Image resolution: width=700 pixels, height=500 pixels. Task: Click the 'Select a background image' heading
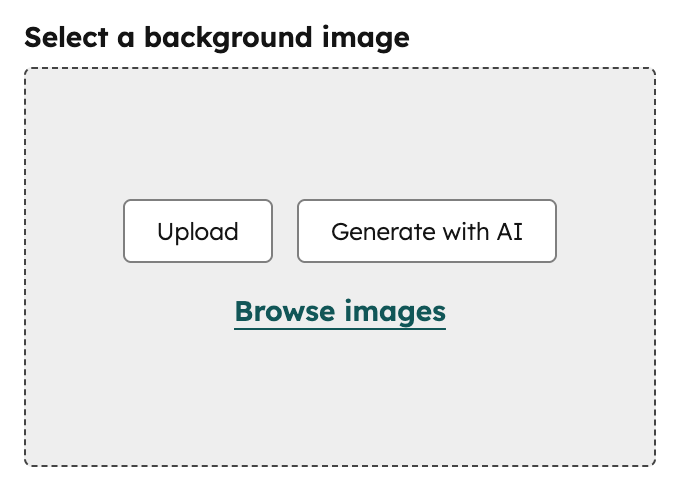pos(217,38)
